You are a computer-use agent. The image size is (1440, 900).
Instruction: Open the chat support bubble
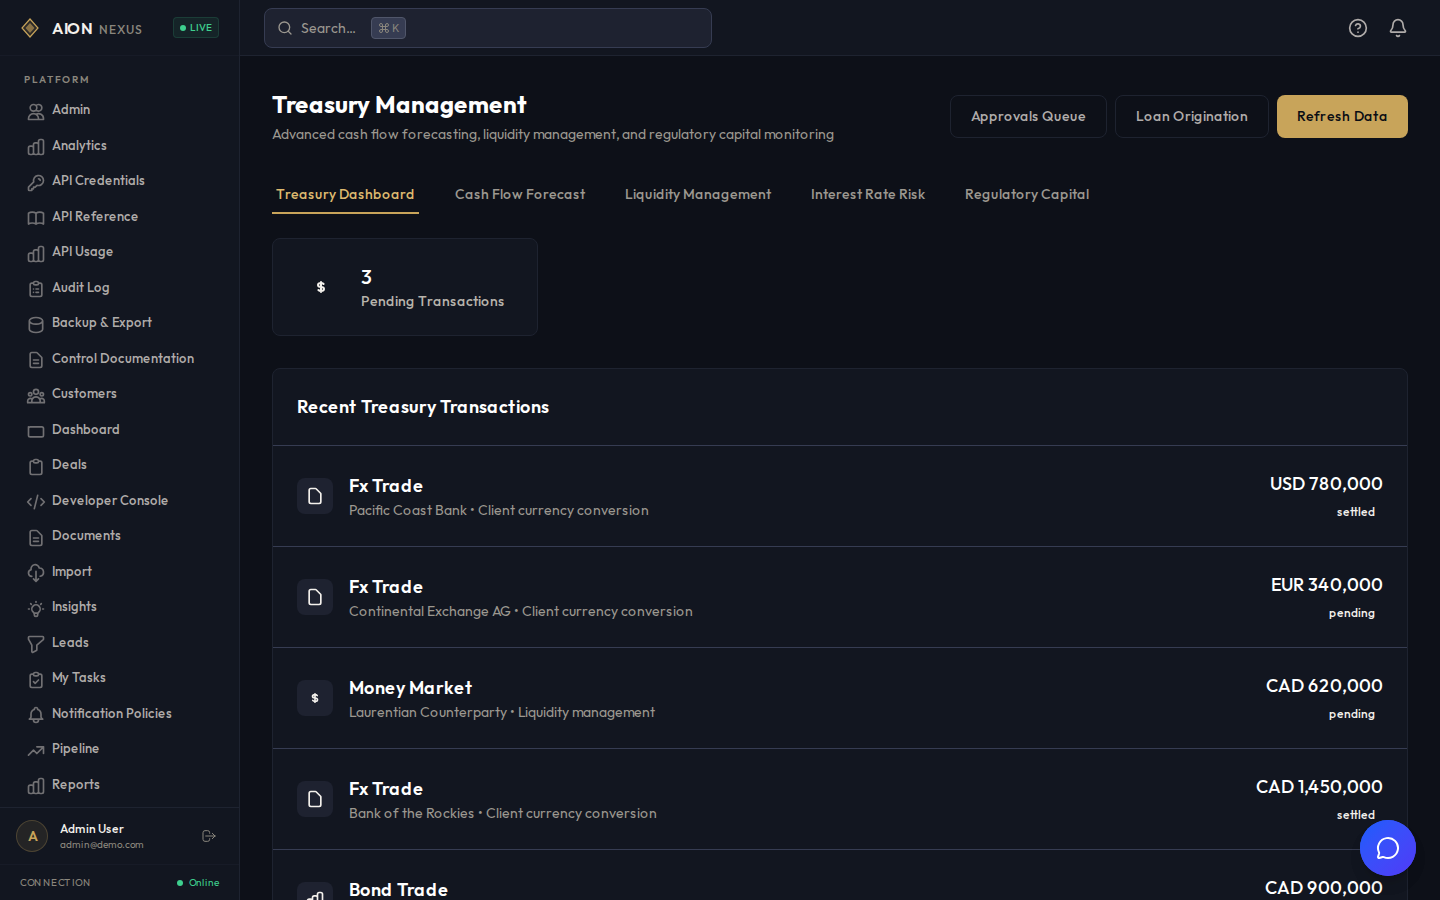tap(1388, 848)
